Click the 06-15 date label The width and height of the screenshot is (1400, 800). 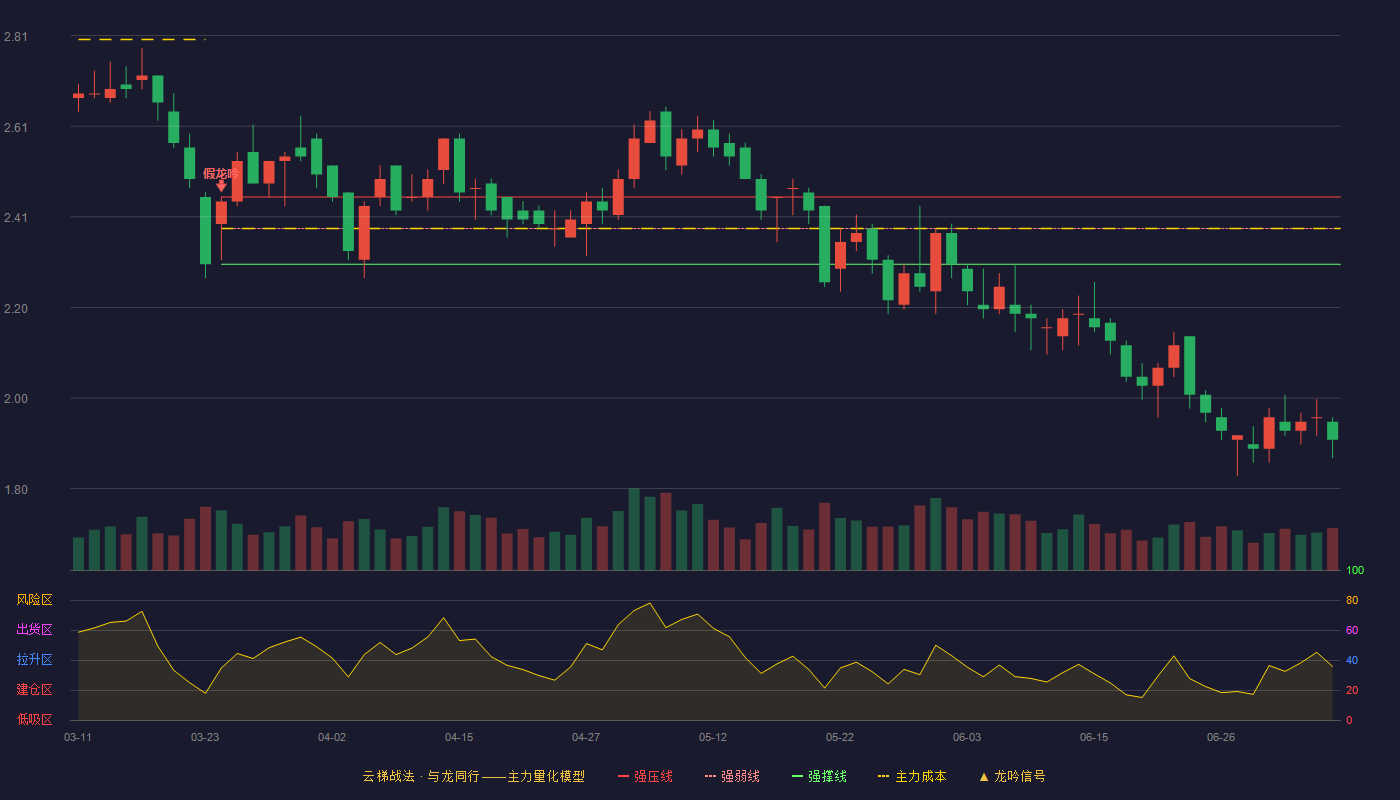(x=1094, y=737)
